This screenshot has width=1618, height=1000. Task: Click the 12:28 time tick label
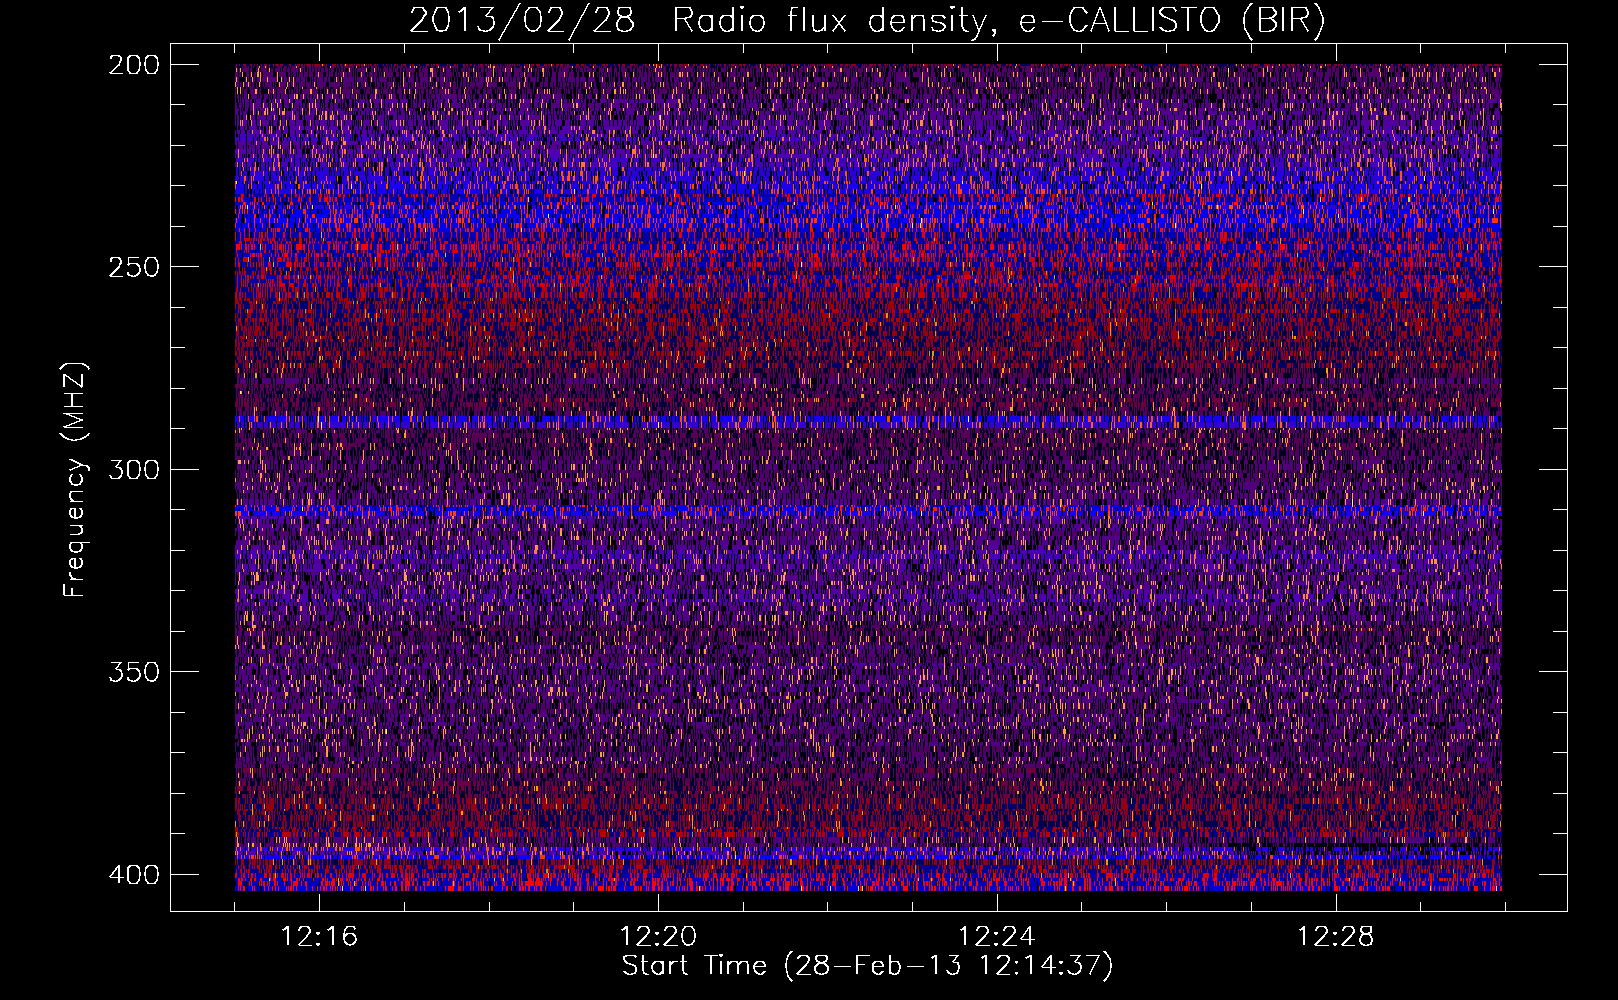(x=1336, y=937)
